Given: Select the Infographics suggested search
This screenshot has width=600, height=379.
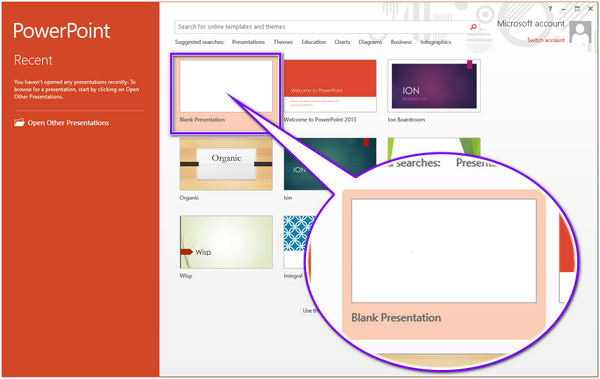Looking at the screenshot, I should coord(435,42).
